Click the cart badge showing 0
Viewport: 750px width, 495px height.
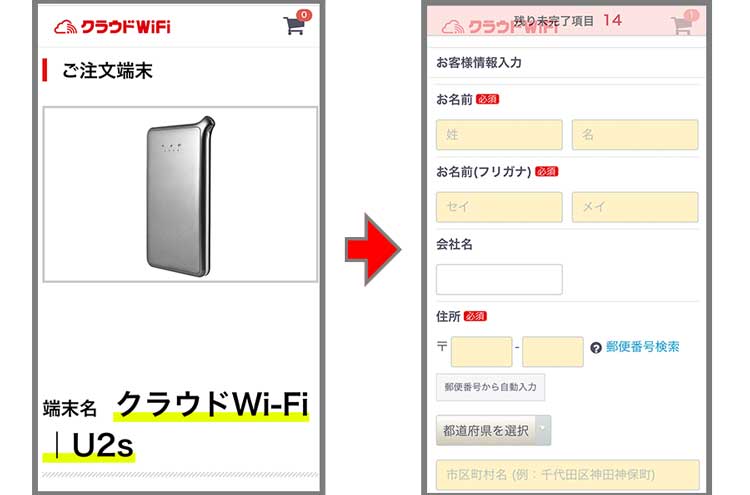(304, 15)
